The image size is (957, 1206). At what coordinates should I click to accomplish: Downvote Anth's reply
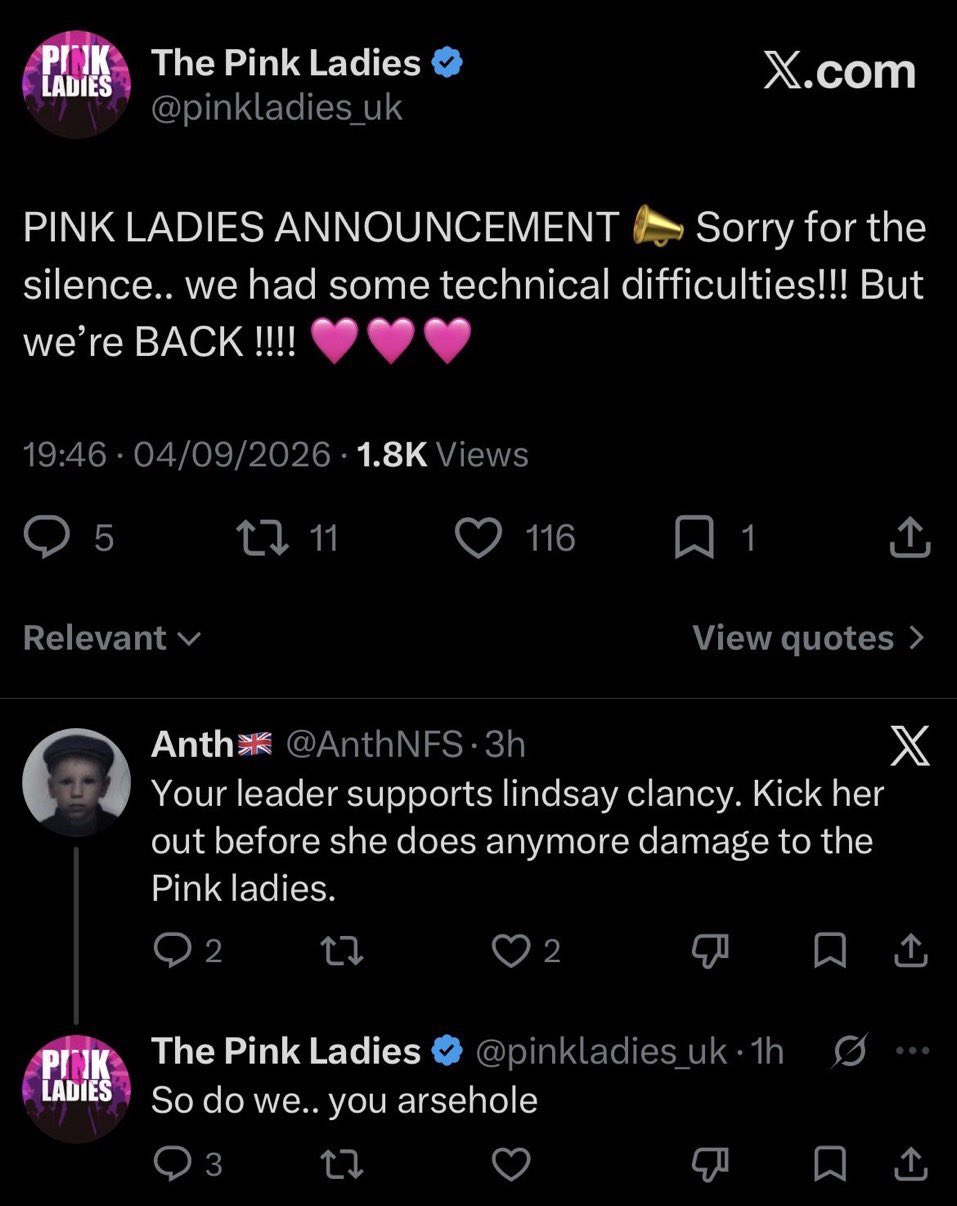[713, 952]
